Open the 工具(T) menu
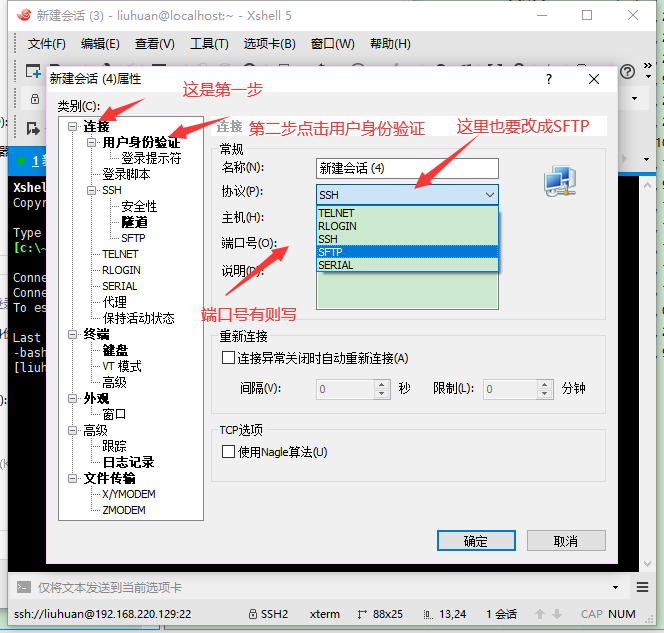 [x=209, y=44]
